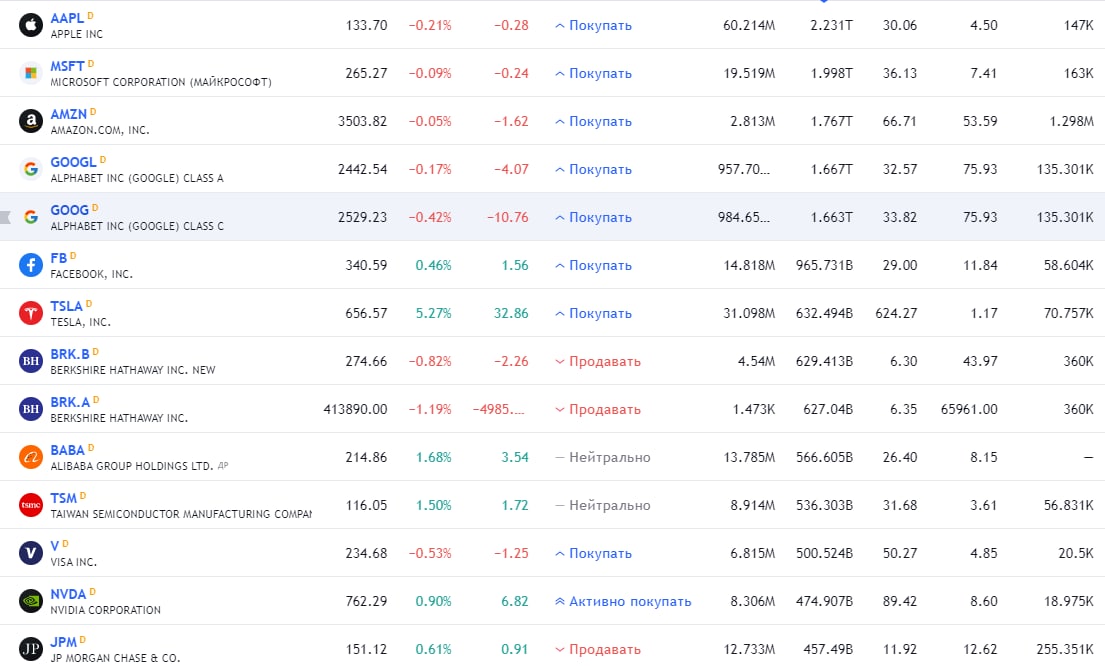Viewport: 1105px width, 666px height.
Task: Click the Покупать rating for TSLA
Action: tap(593, 313)
